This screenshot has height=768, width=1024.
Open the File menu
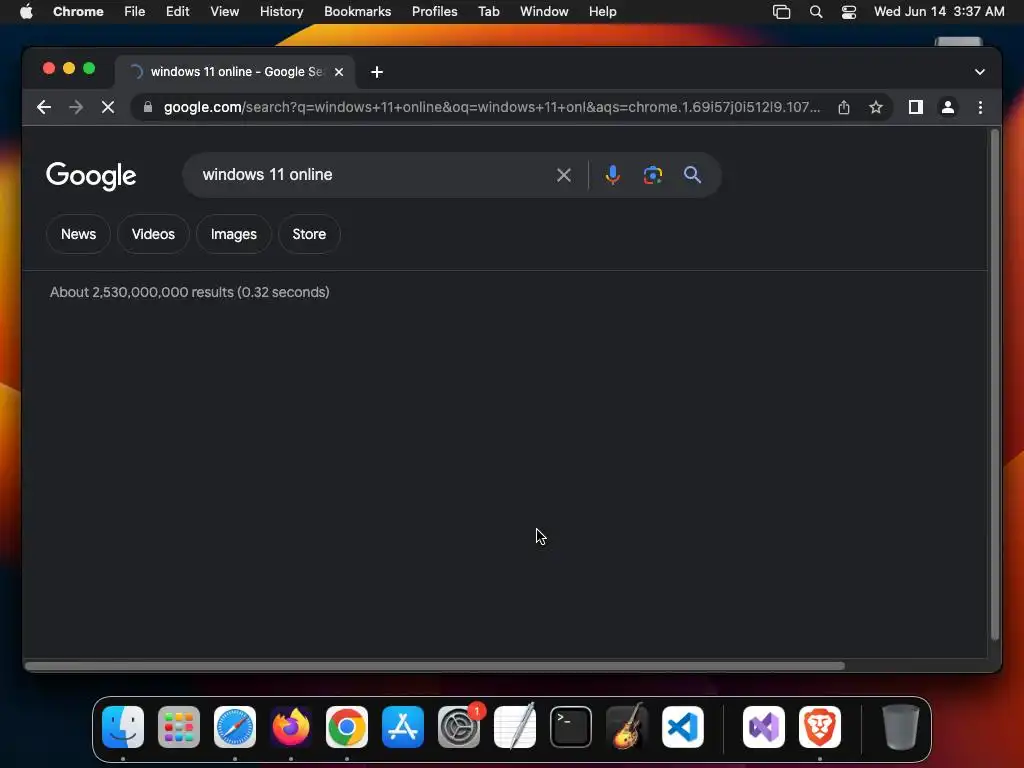135,12
